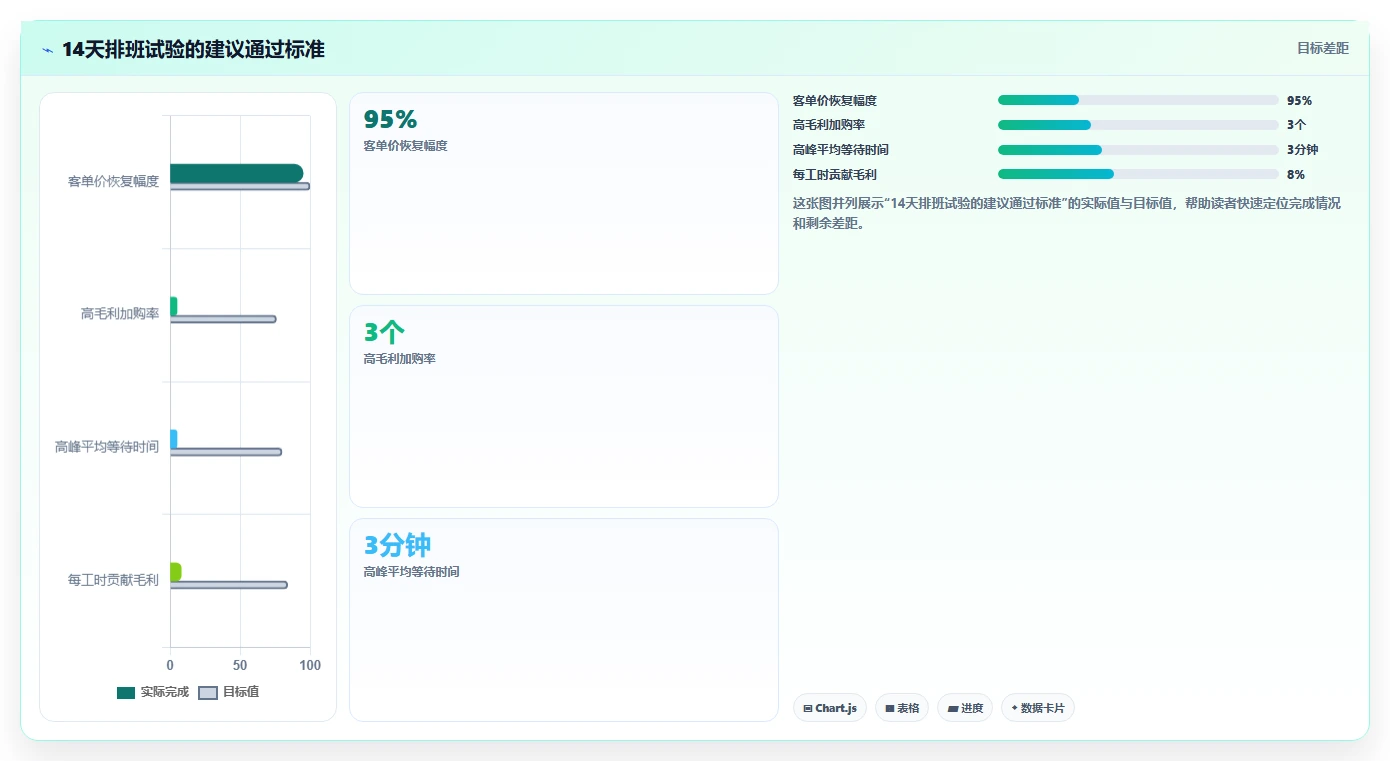Click the 高峰平均等待时间 label in progress list
The image size is (1390, 761).
click(x=841, y=150)
